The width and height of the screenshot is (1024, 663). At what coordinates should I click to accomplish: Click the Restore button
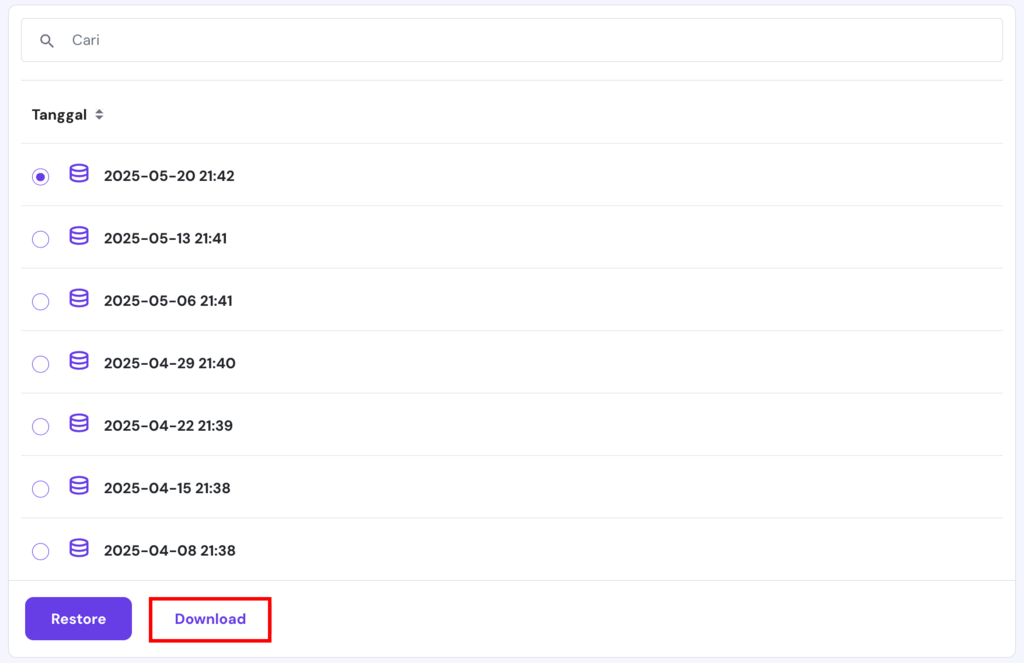(x=78, y=618)
